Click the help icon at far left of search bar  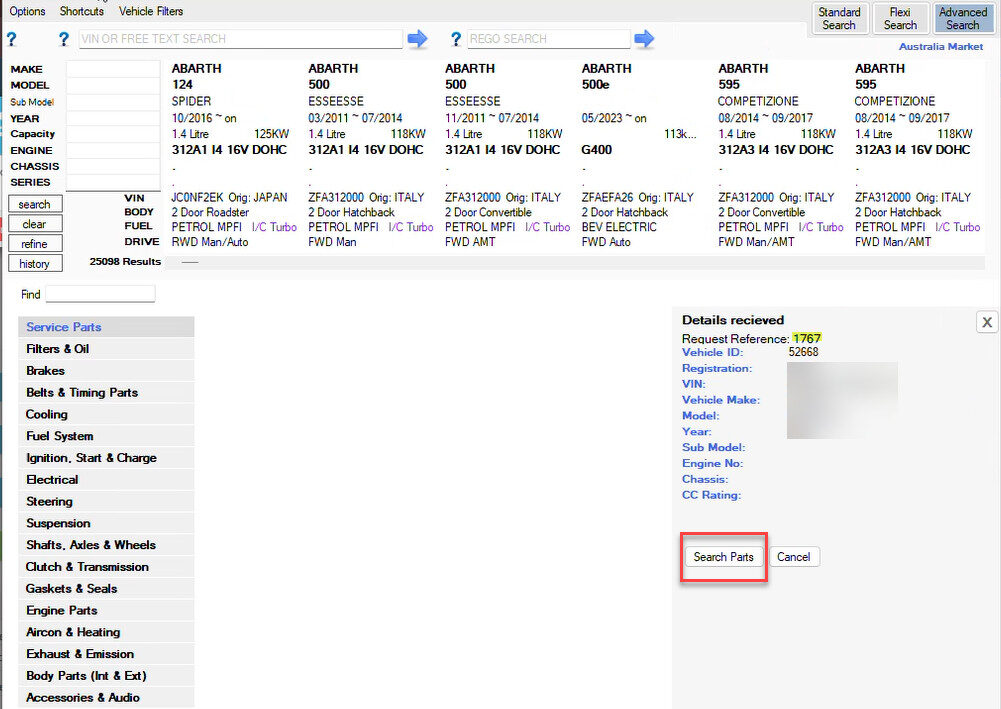click(x=11, y=40)
